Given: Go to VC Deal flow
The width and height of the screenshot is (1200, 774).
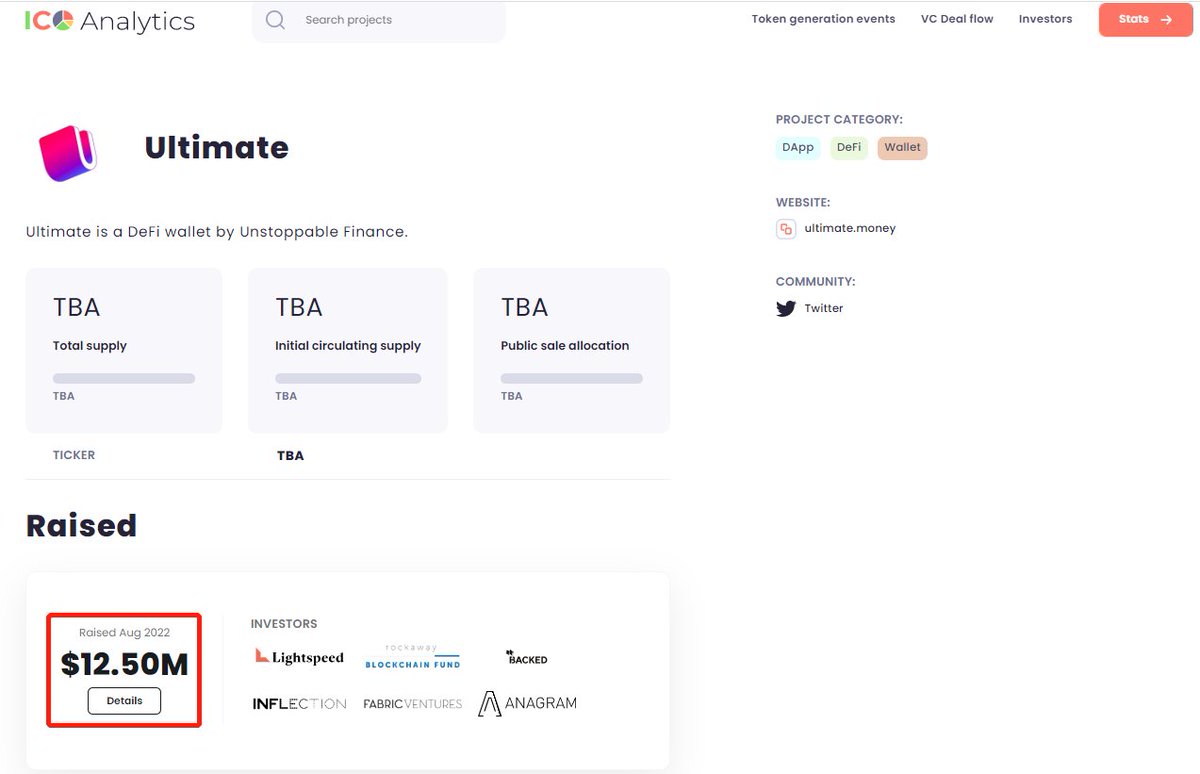Looking at the screenshot, I should point(957,19).
